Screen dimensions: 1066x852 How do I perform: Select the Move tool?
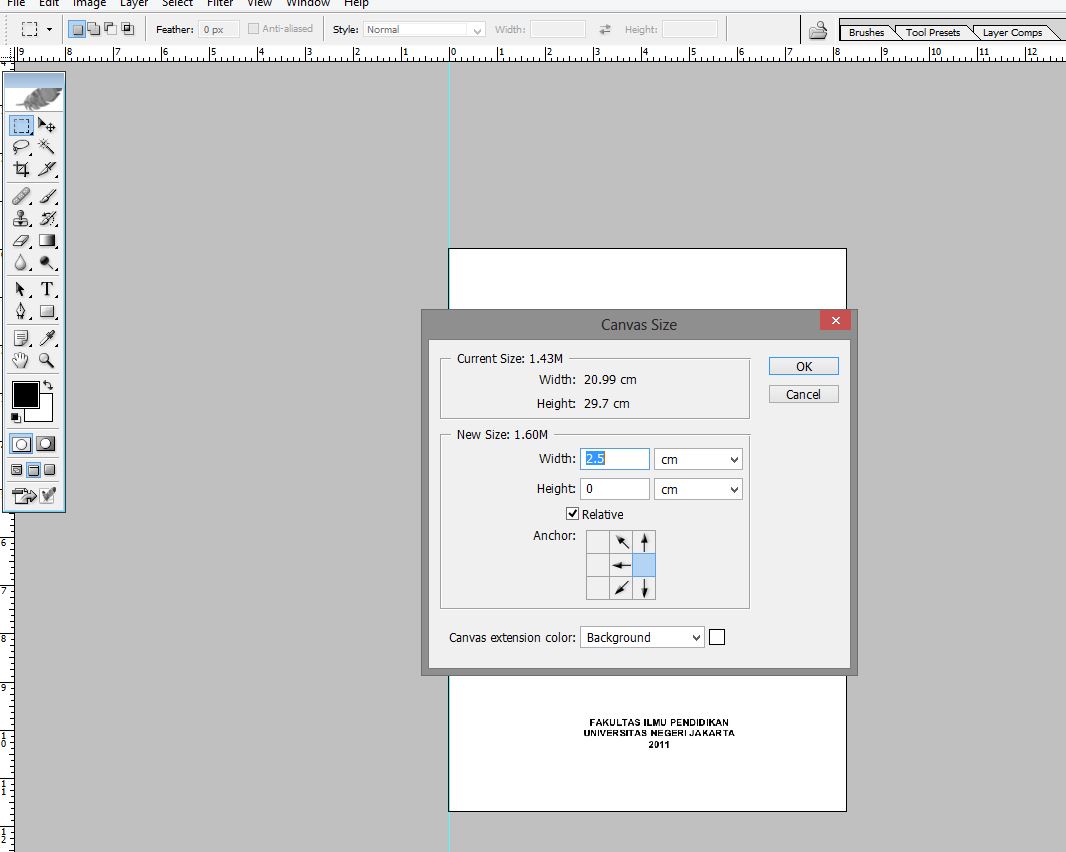click(x=47, y=125)
